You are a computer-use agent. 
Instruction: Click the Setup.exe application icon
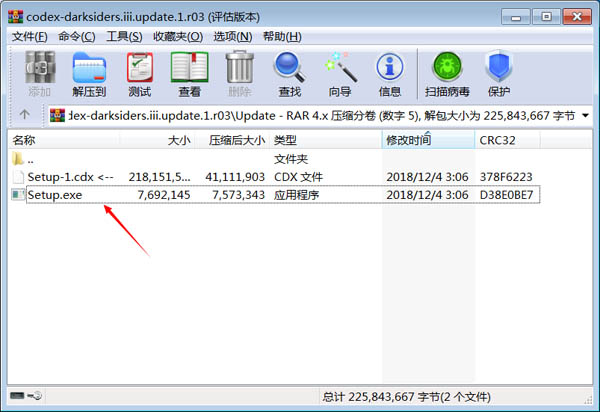[18, 195]
